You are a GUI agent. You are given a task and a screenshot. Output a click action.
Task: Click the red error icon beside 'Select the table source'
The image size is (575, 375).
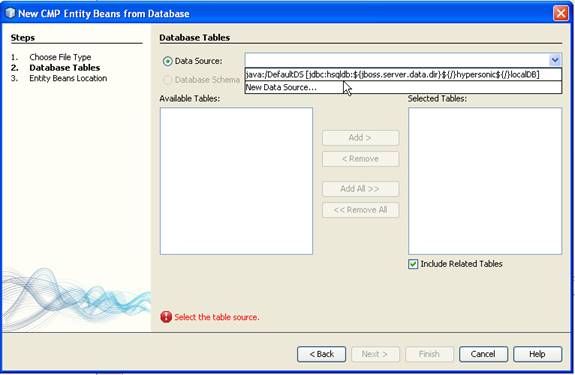click(166, 317)
